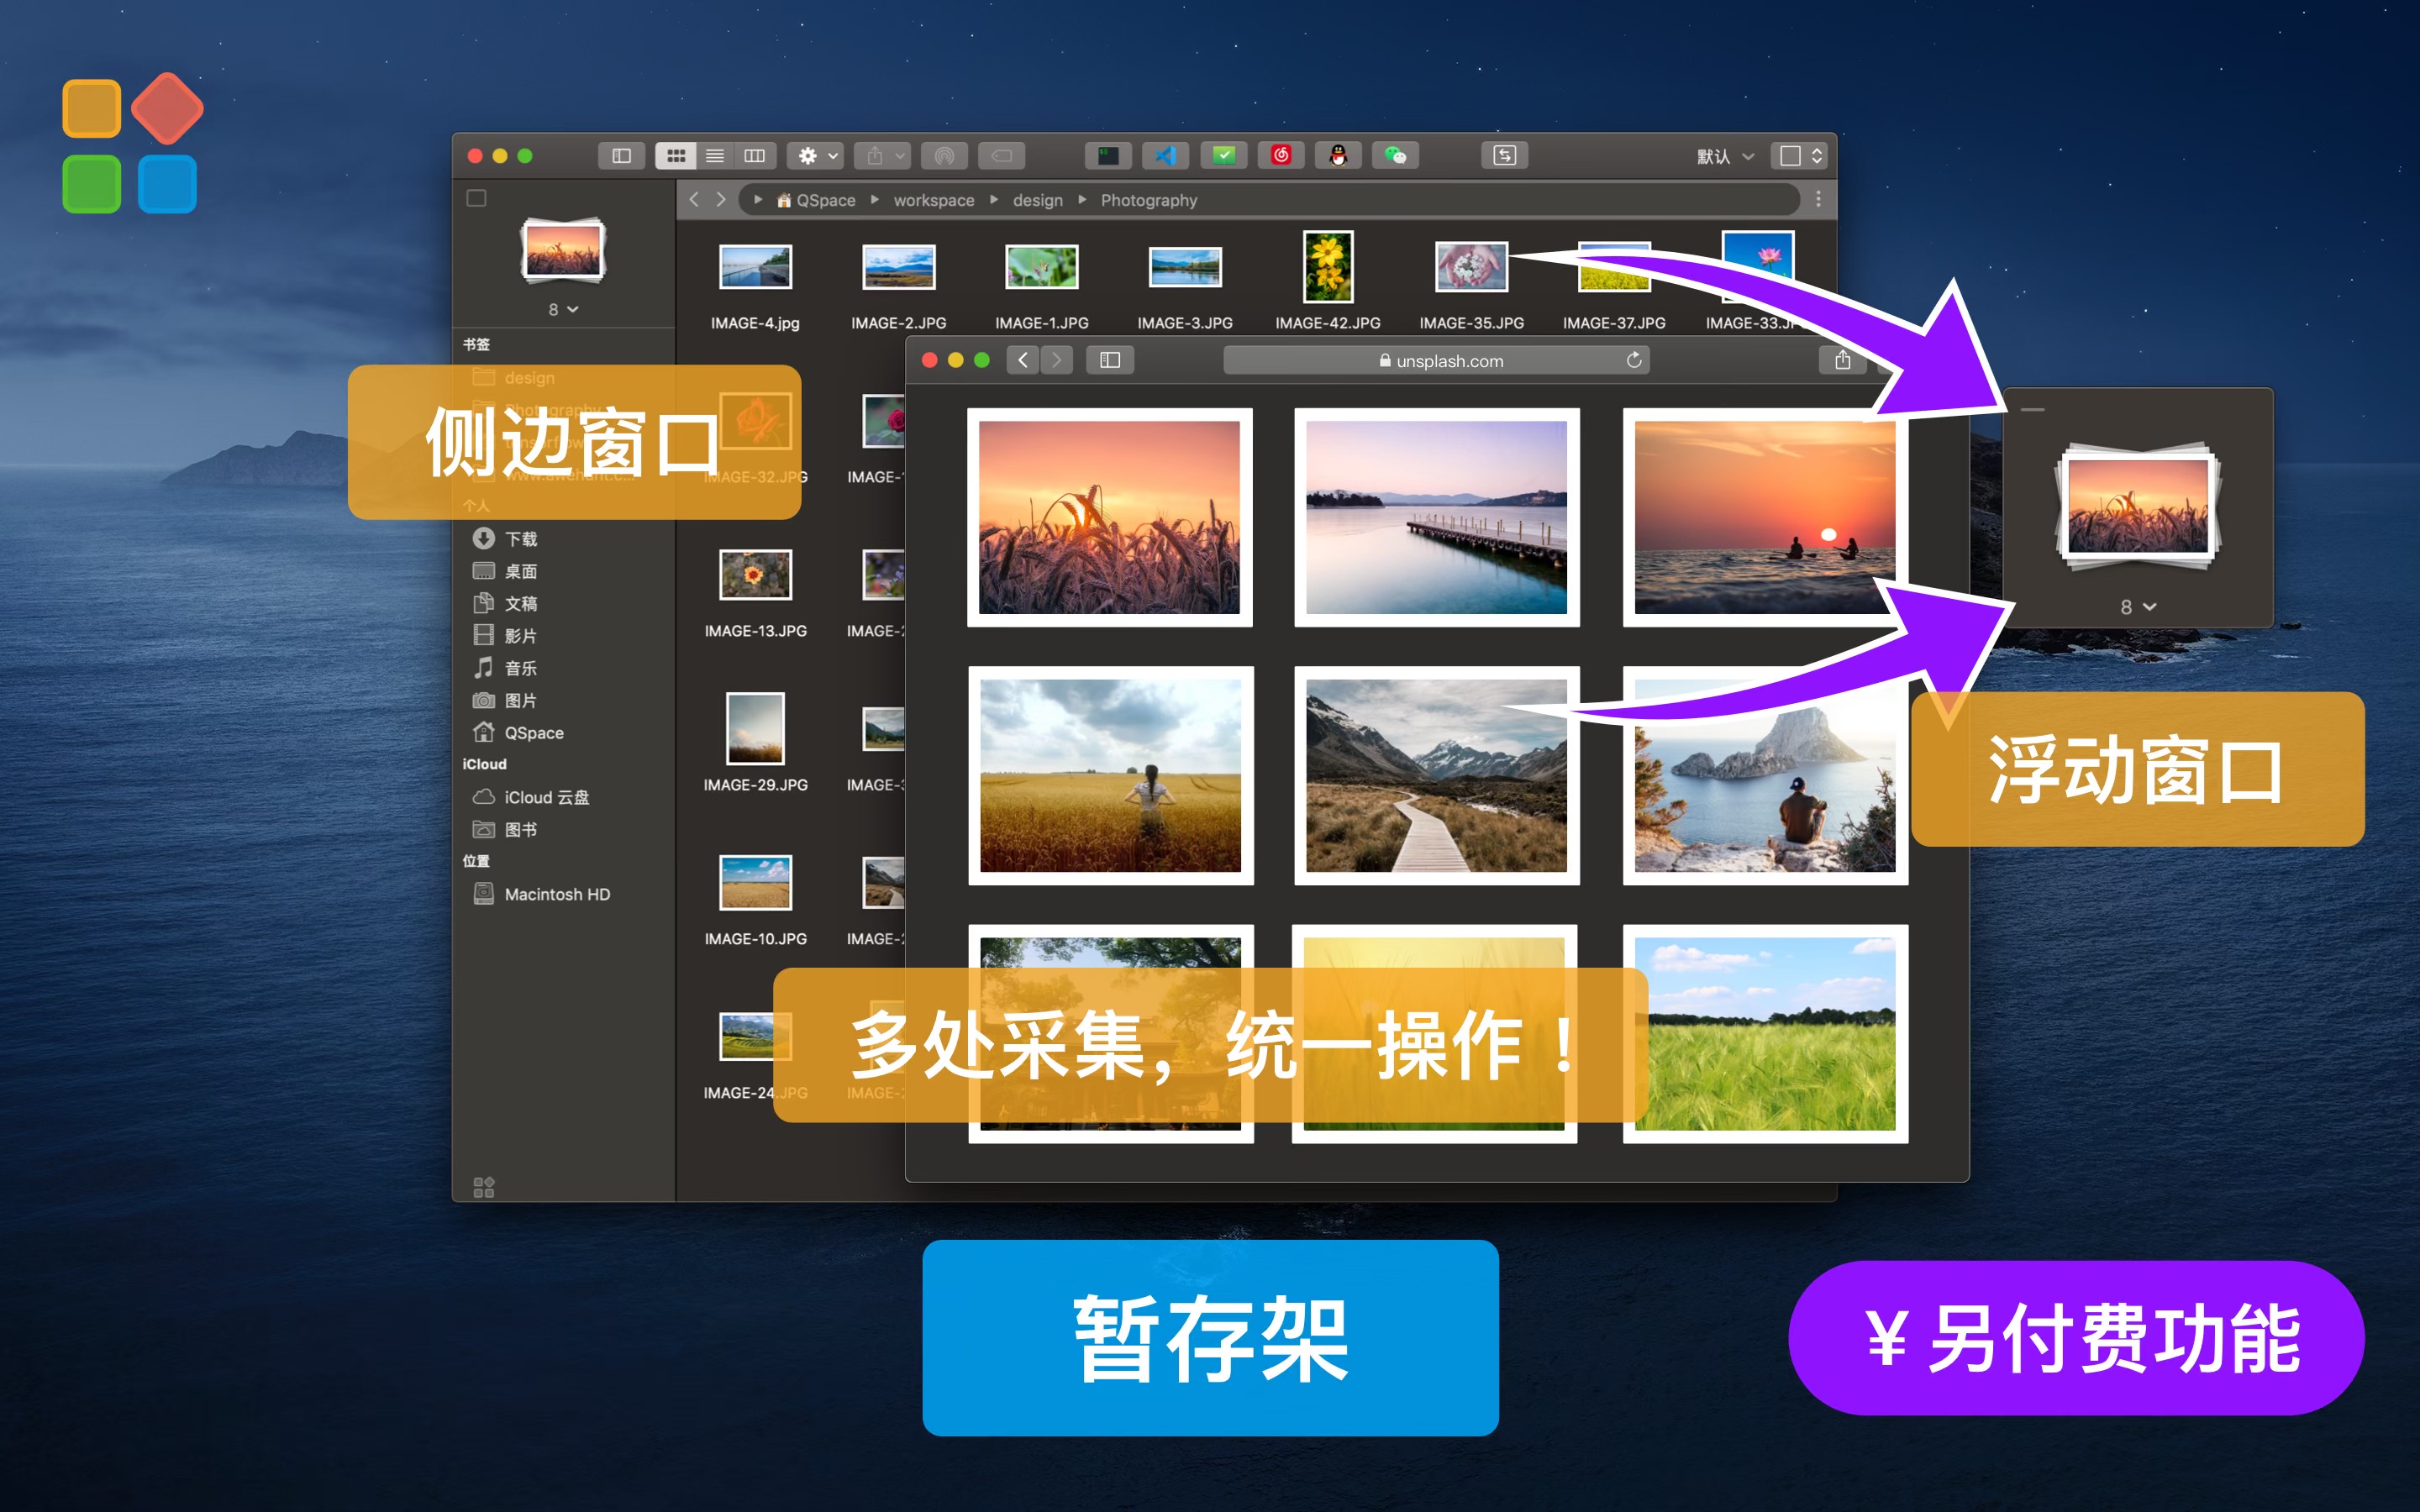Select QSpace in the path breadcrumb

pyautogui.click(x=816, y=200)
